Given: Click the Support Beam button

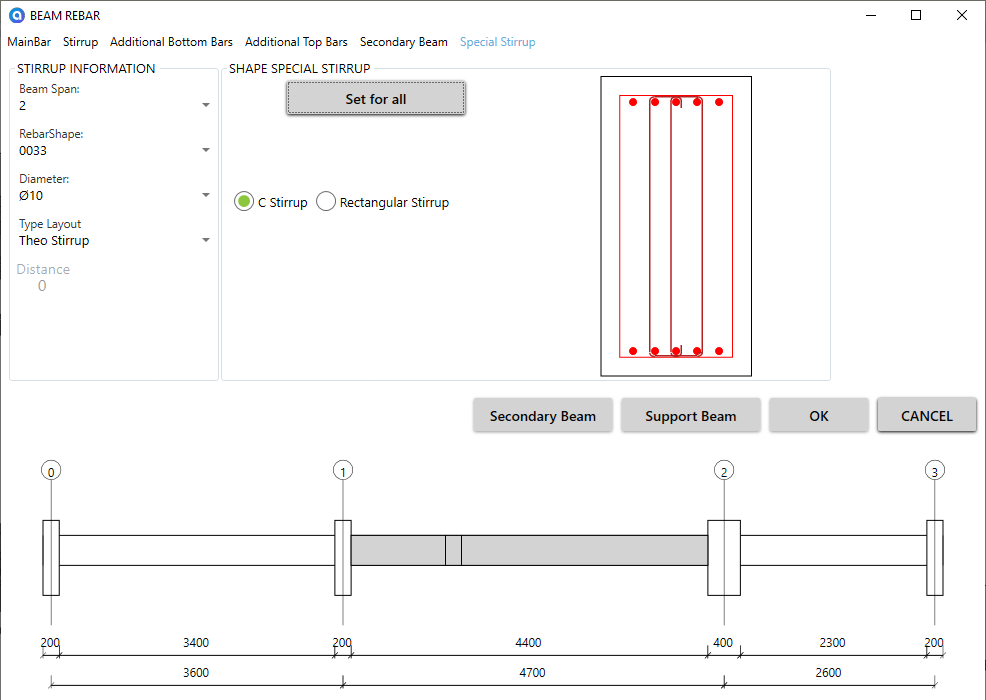Looking at the screenshot, I should point(690,416).
